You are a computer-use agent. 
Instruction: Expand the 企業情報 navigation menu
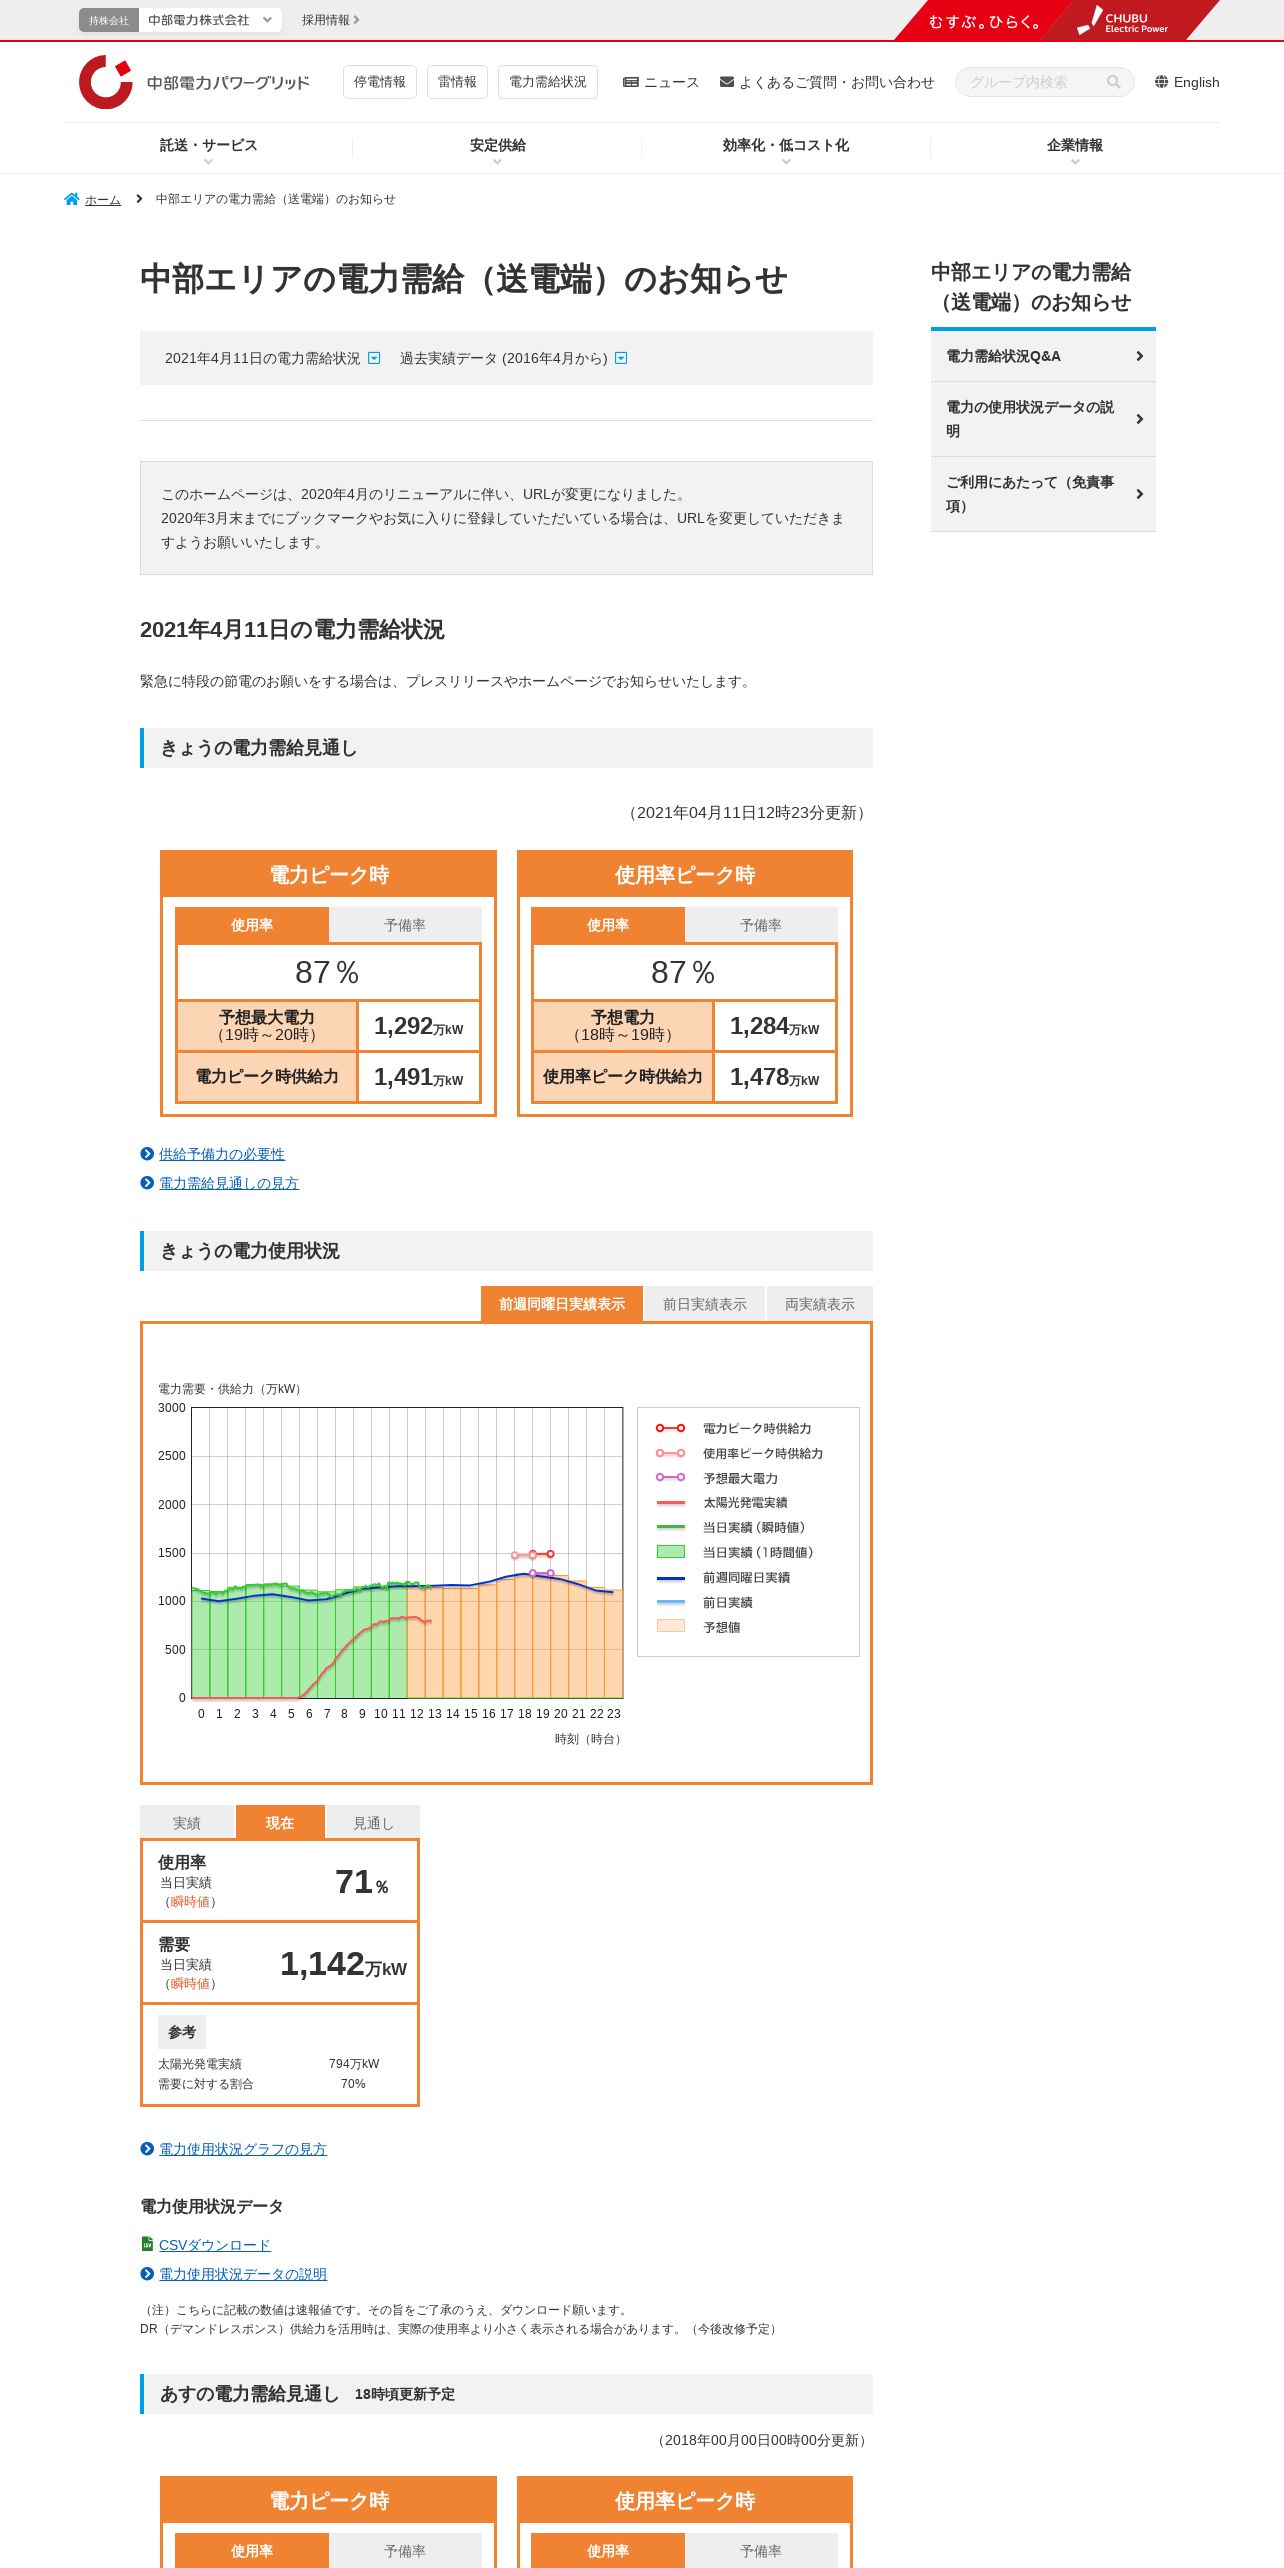1075,148
